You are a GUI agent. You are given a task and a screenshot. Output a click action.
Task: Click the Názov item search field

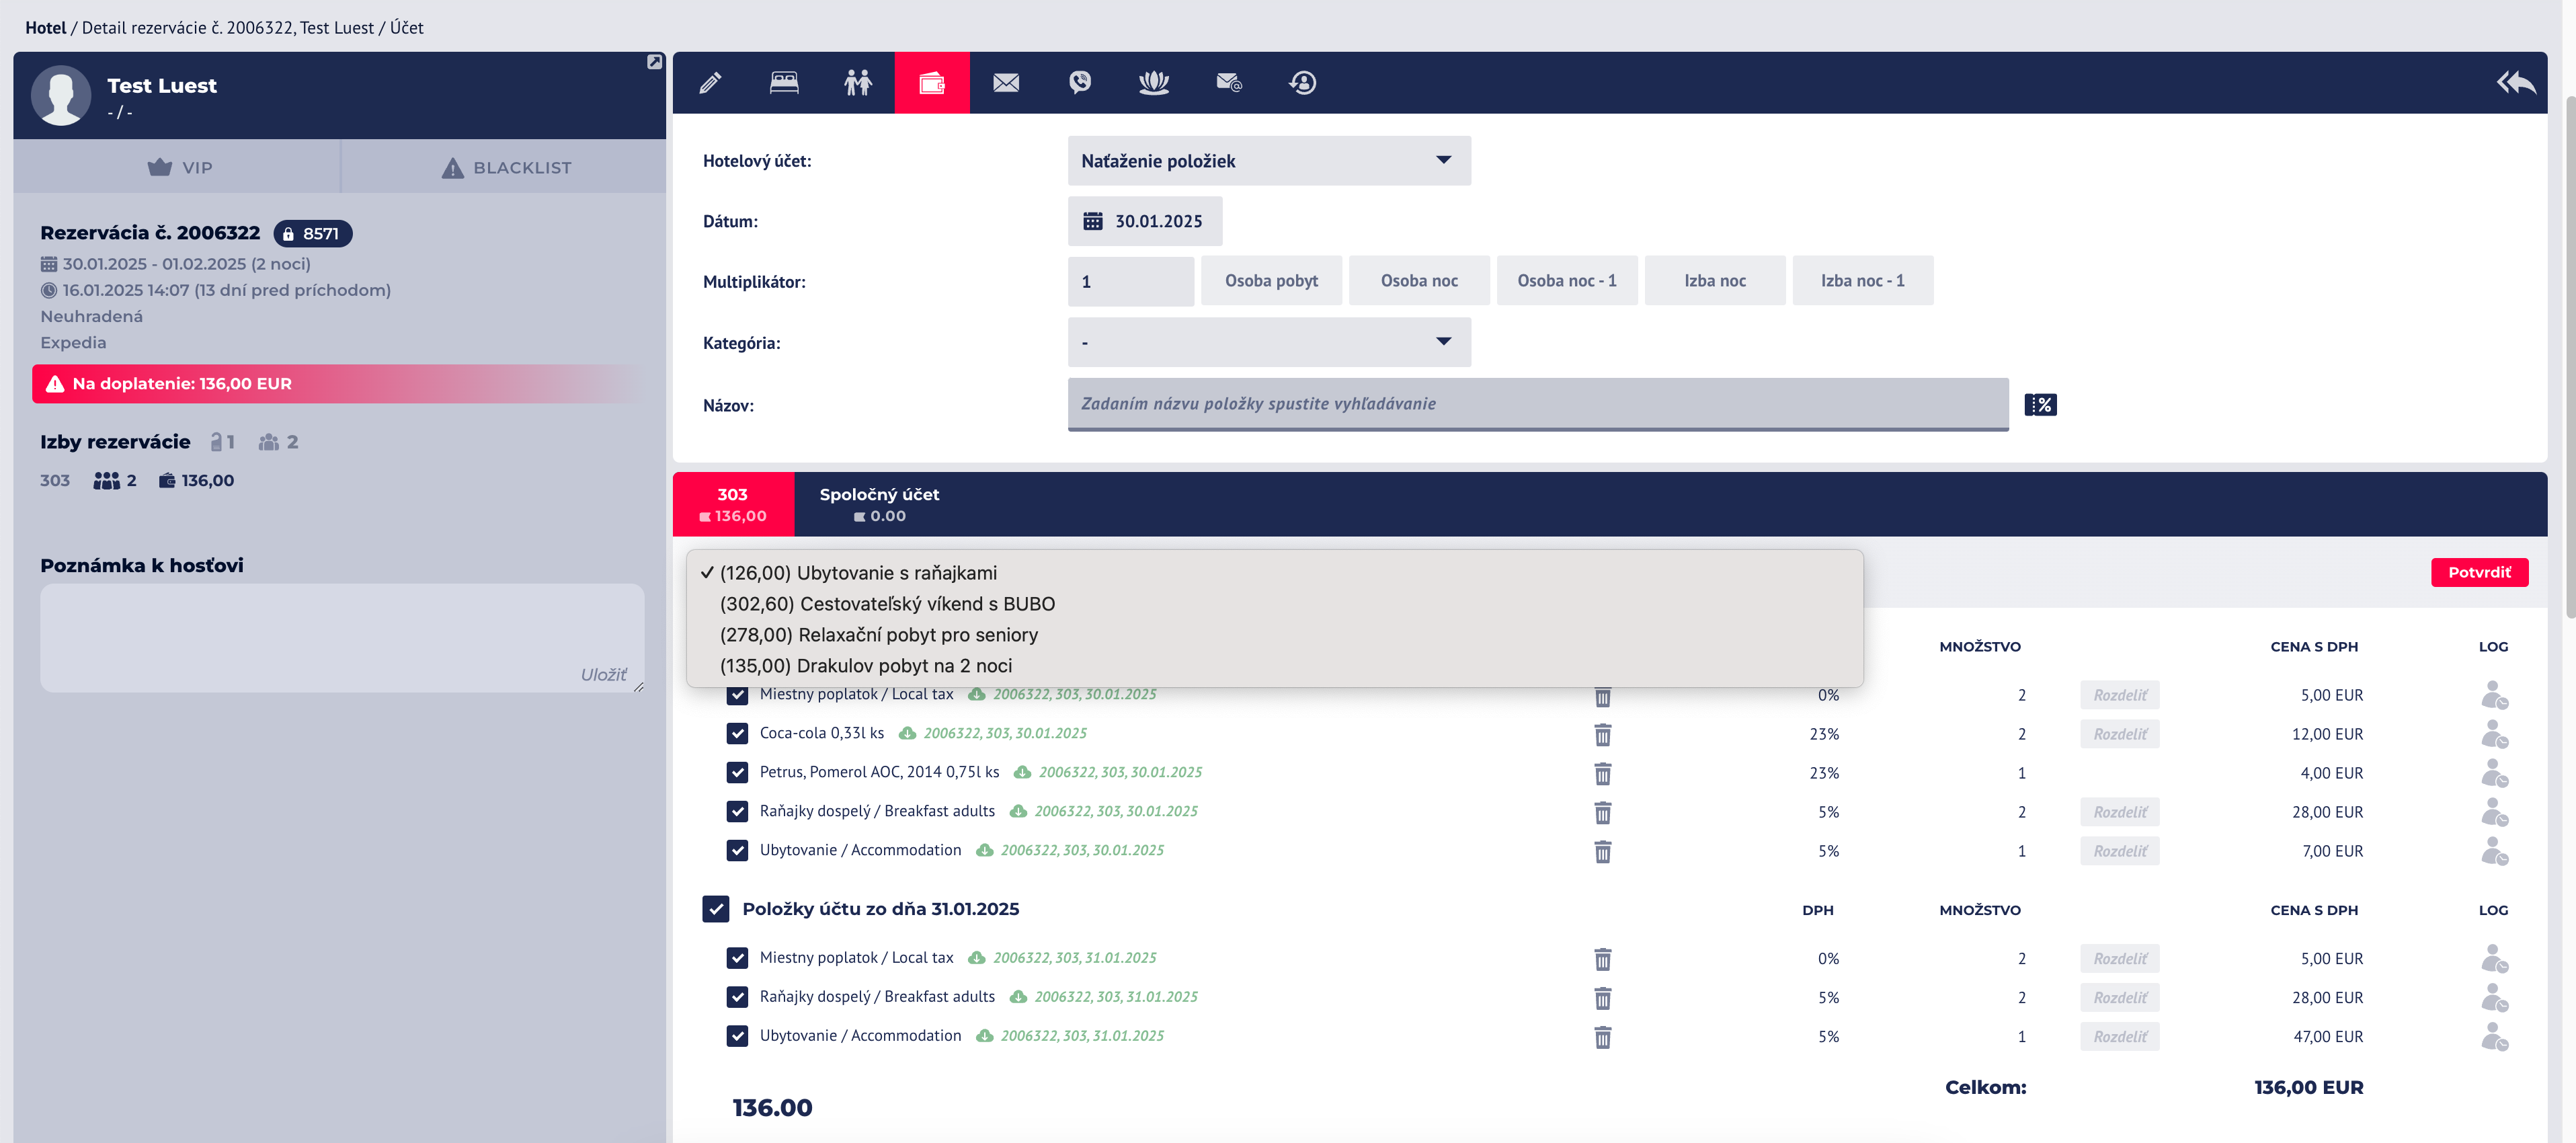click(1537, 404)
